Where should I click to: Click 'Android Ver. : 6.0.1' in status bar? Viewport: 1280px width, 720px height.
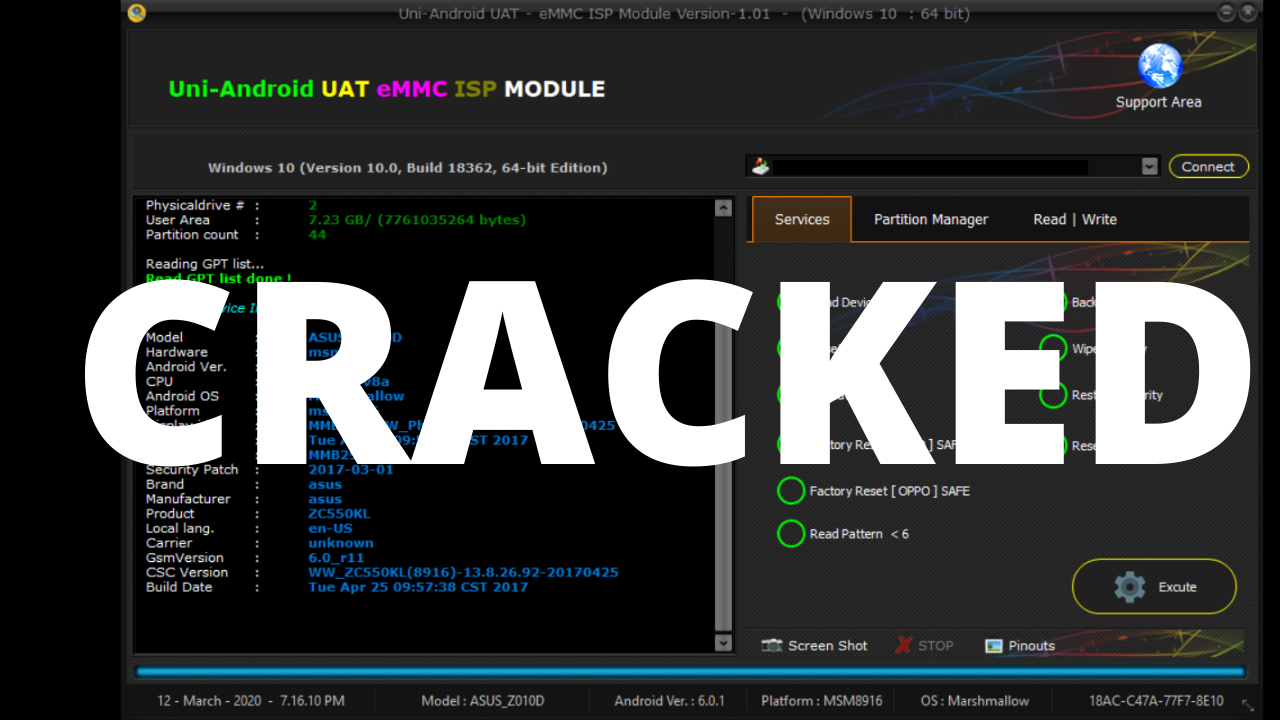[670, 701]
